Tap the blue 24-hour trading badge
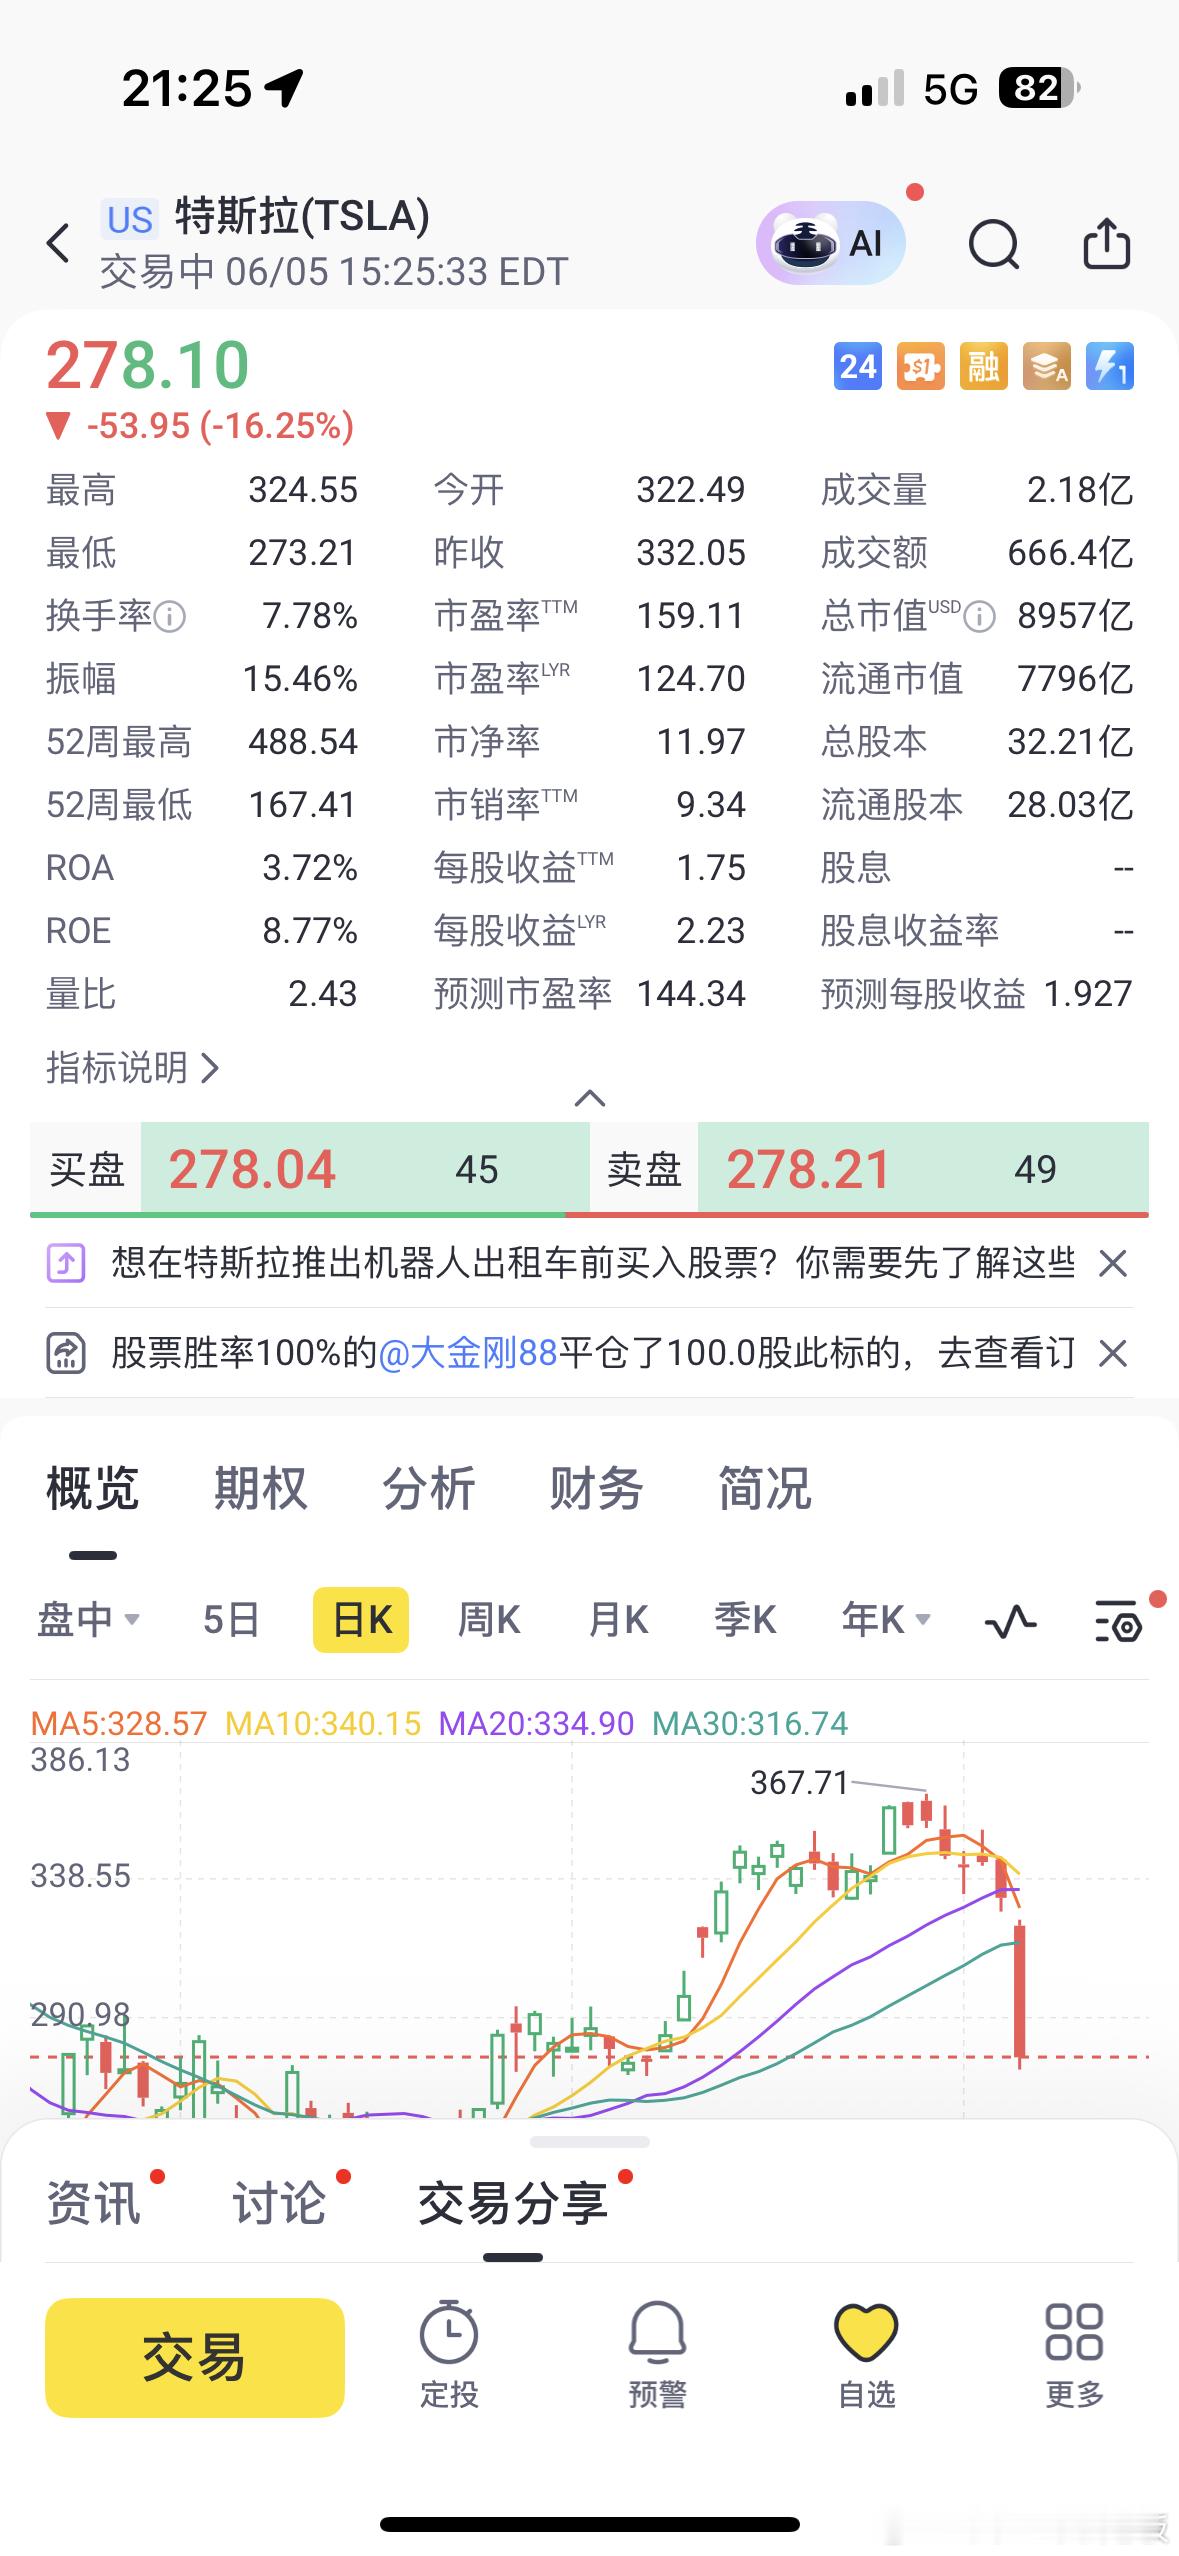The image size is (1179, 2556). click(x=858, y=367)
